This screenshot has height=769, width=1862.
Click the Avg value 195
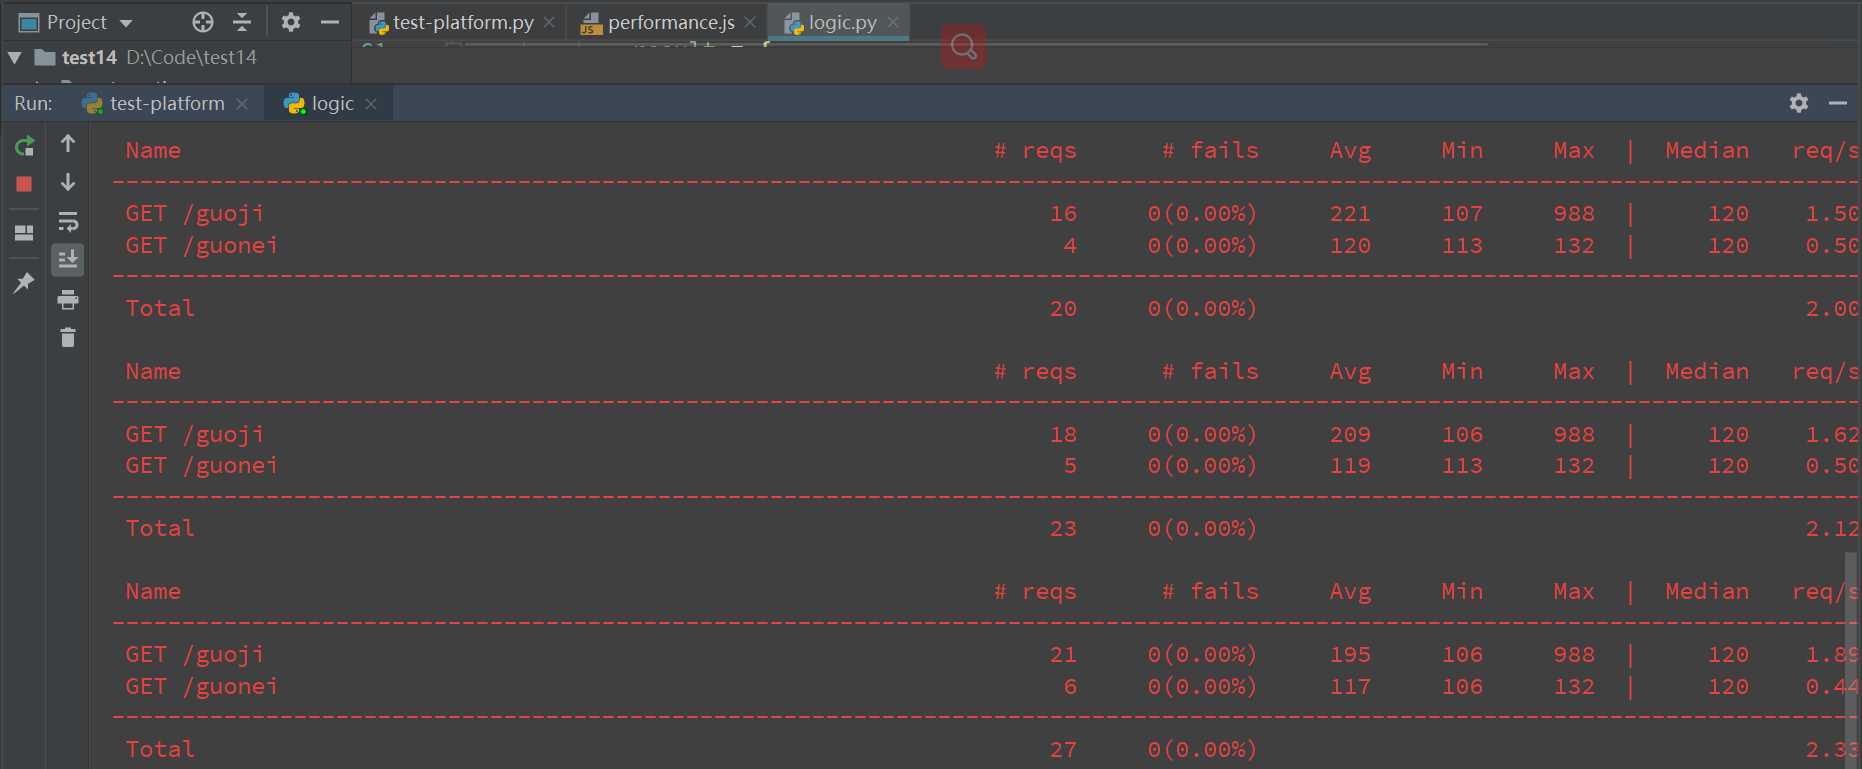click(1350, 655)
